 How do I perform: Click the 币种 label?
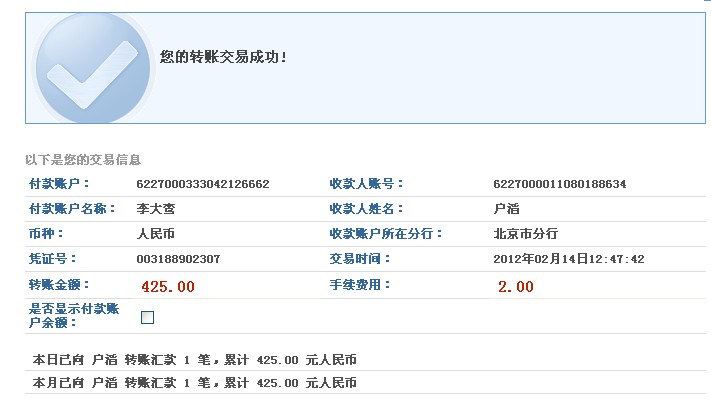(46, 234)
